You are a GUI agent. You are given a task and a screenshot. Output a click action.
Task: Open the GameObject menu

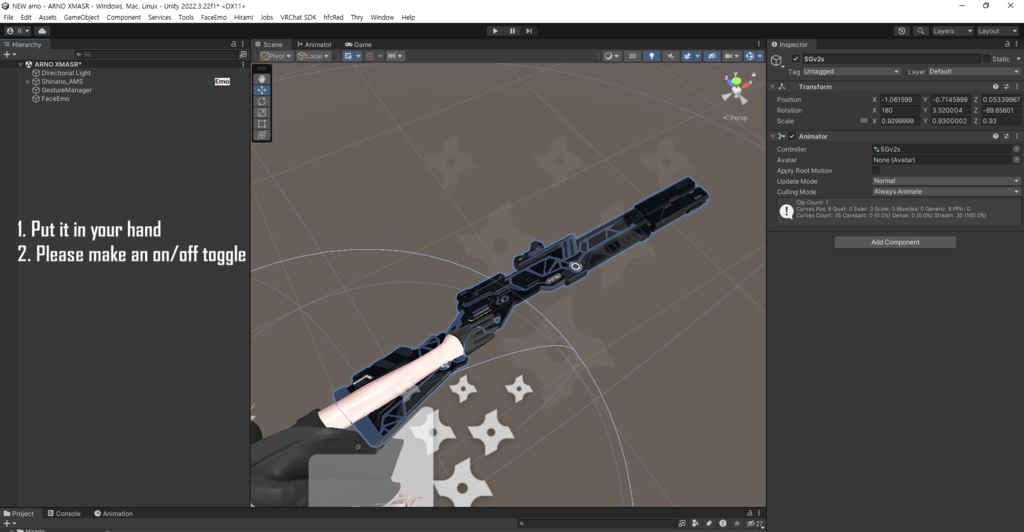pos(82,18)
